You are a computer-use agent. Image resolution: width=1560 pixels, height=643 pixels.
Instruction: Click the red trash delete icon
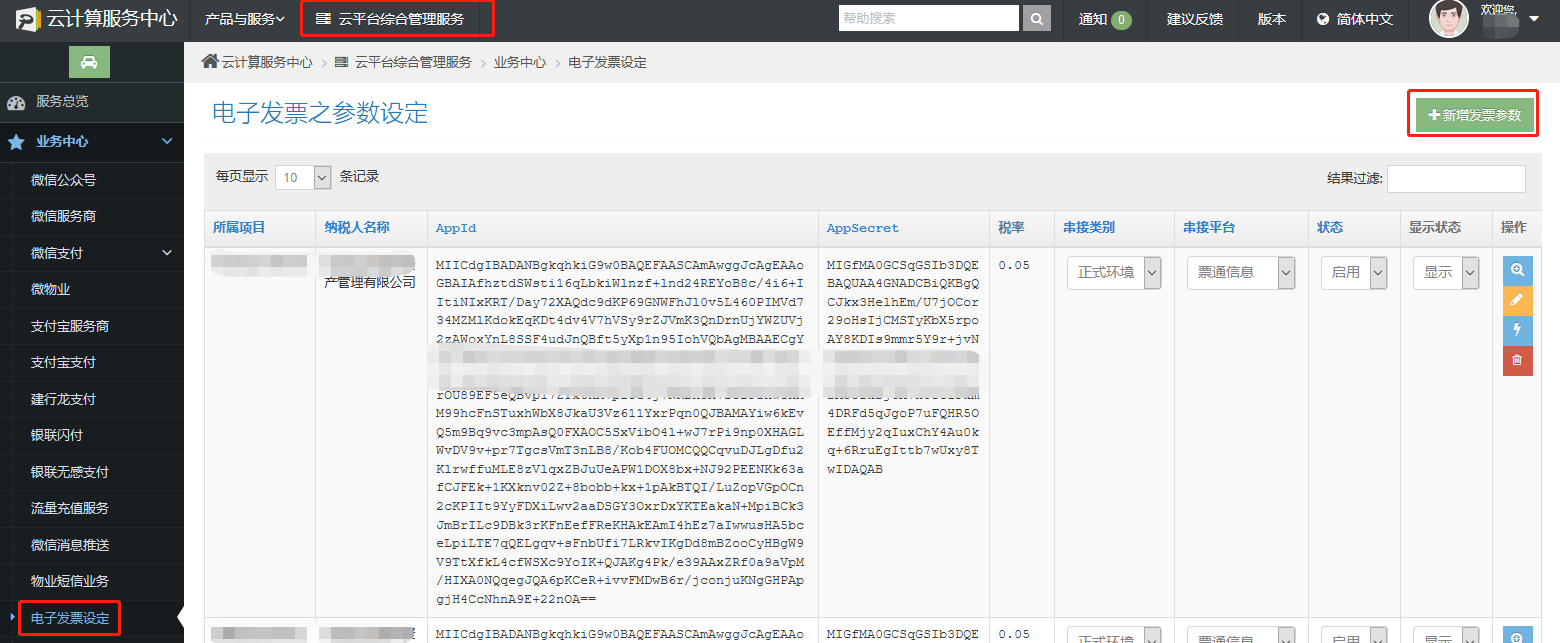1517,360
